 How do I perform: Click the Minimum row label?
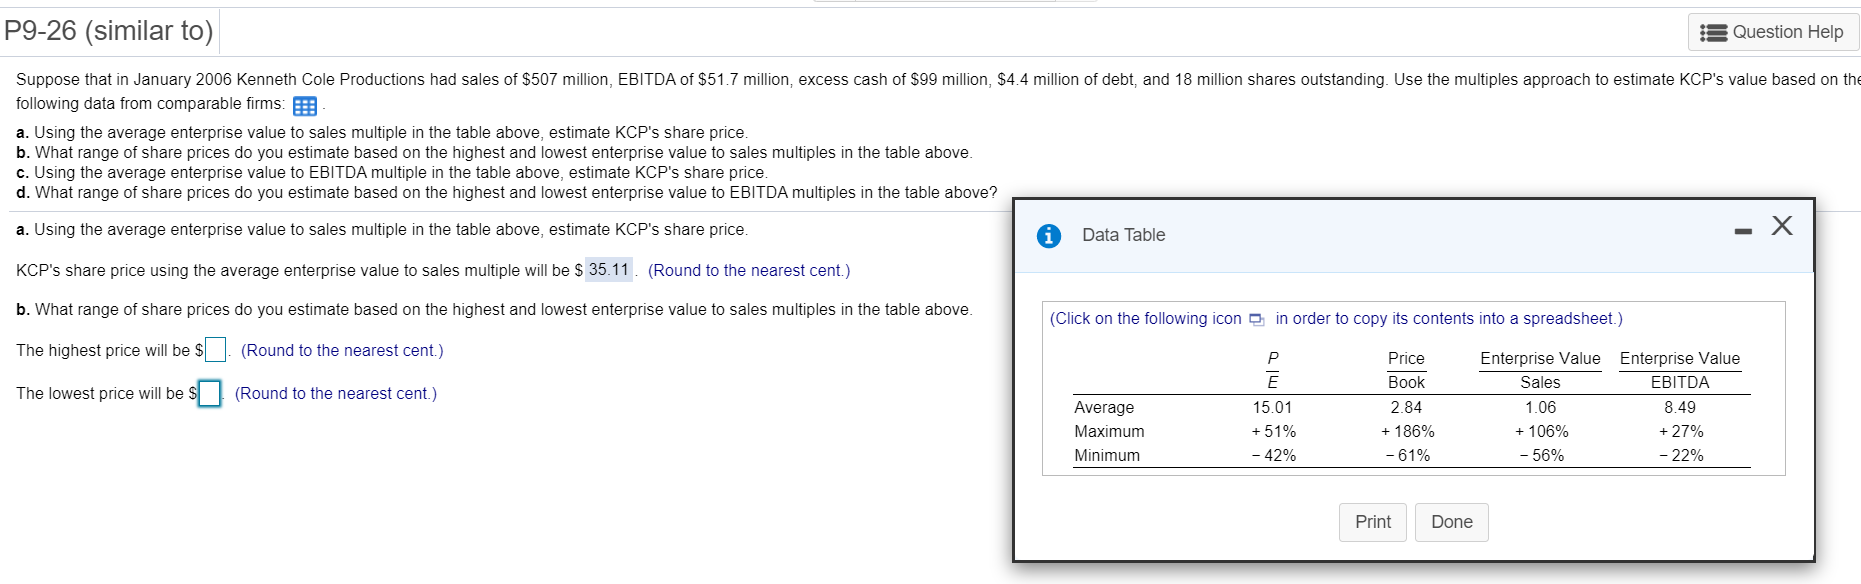click(1107, 455)
